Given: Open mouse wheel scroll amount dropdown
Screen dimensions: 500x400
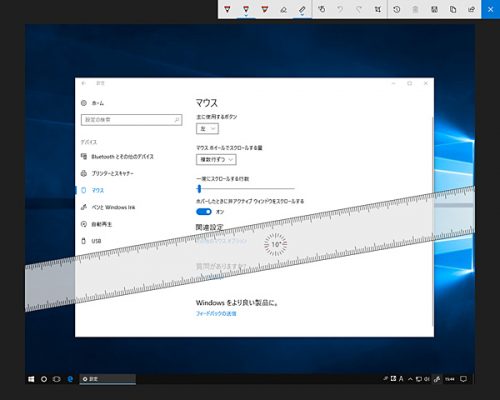Looking at the screenshot, I should 216,159.
